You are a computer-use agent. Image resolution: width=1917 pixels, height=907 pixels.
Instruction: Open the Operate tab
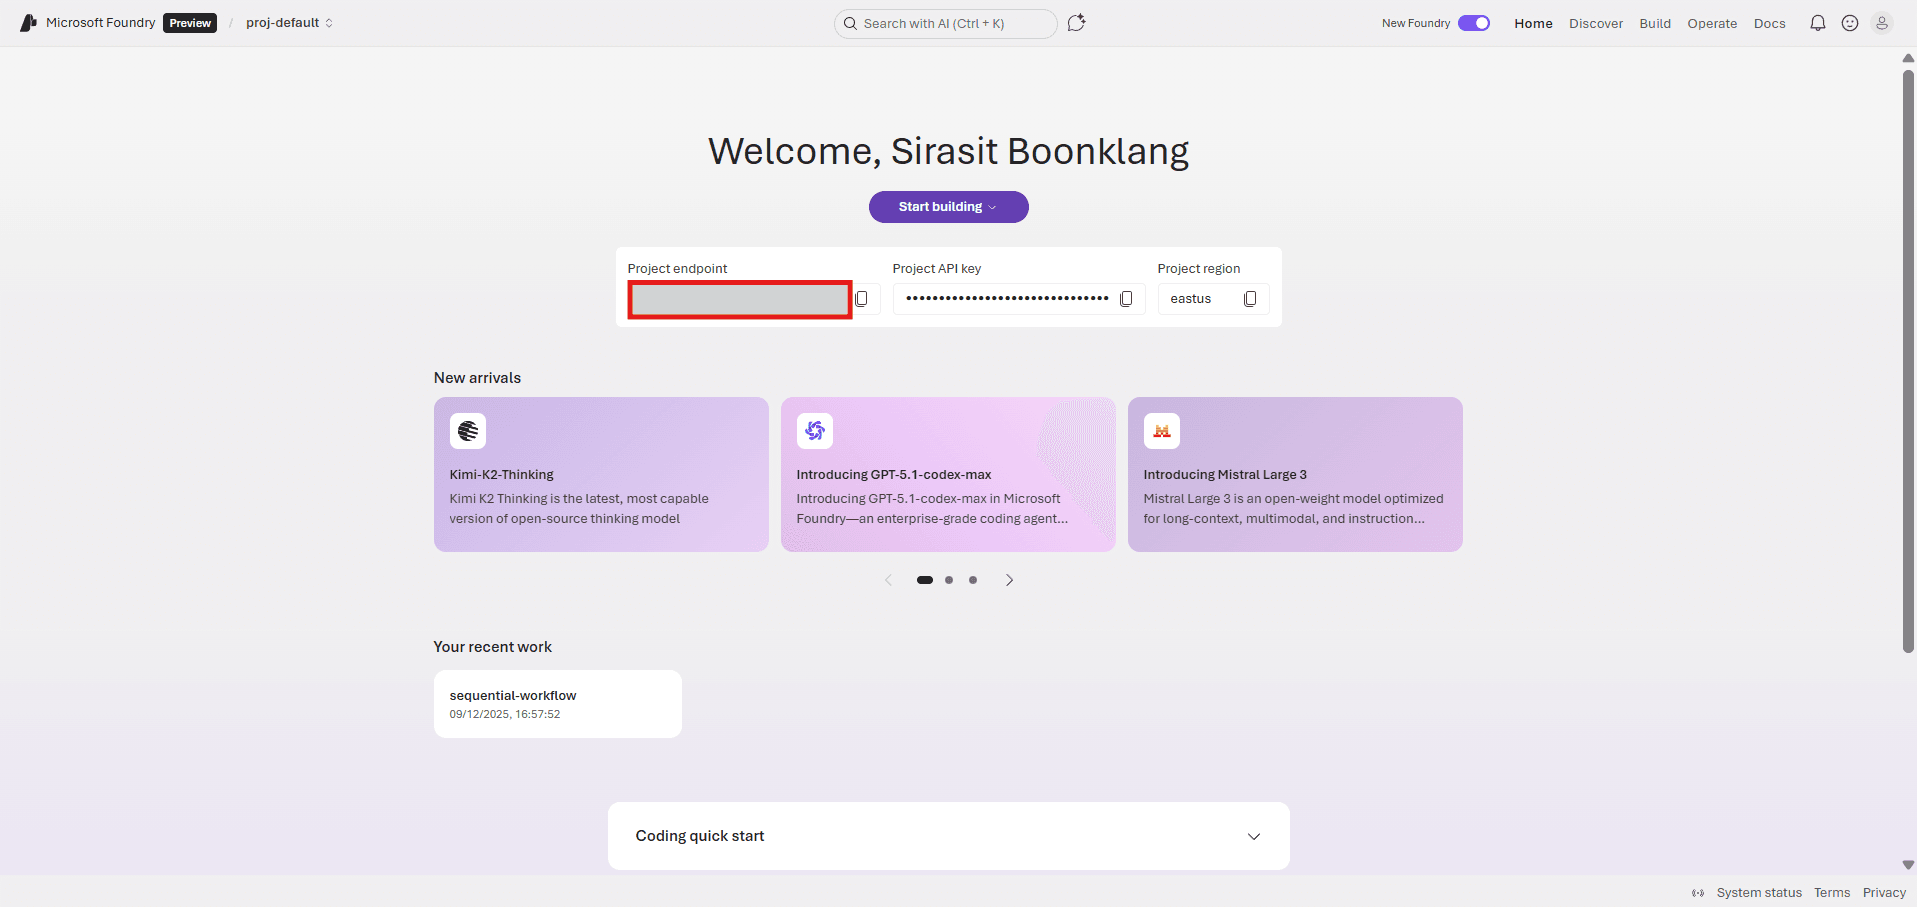click(1712, 23)
